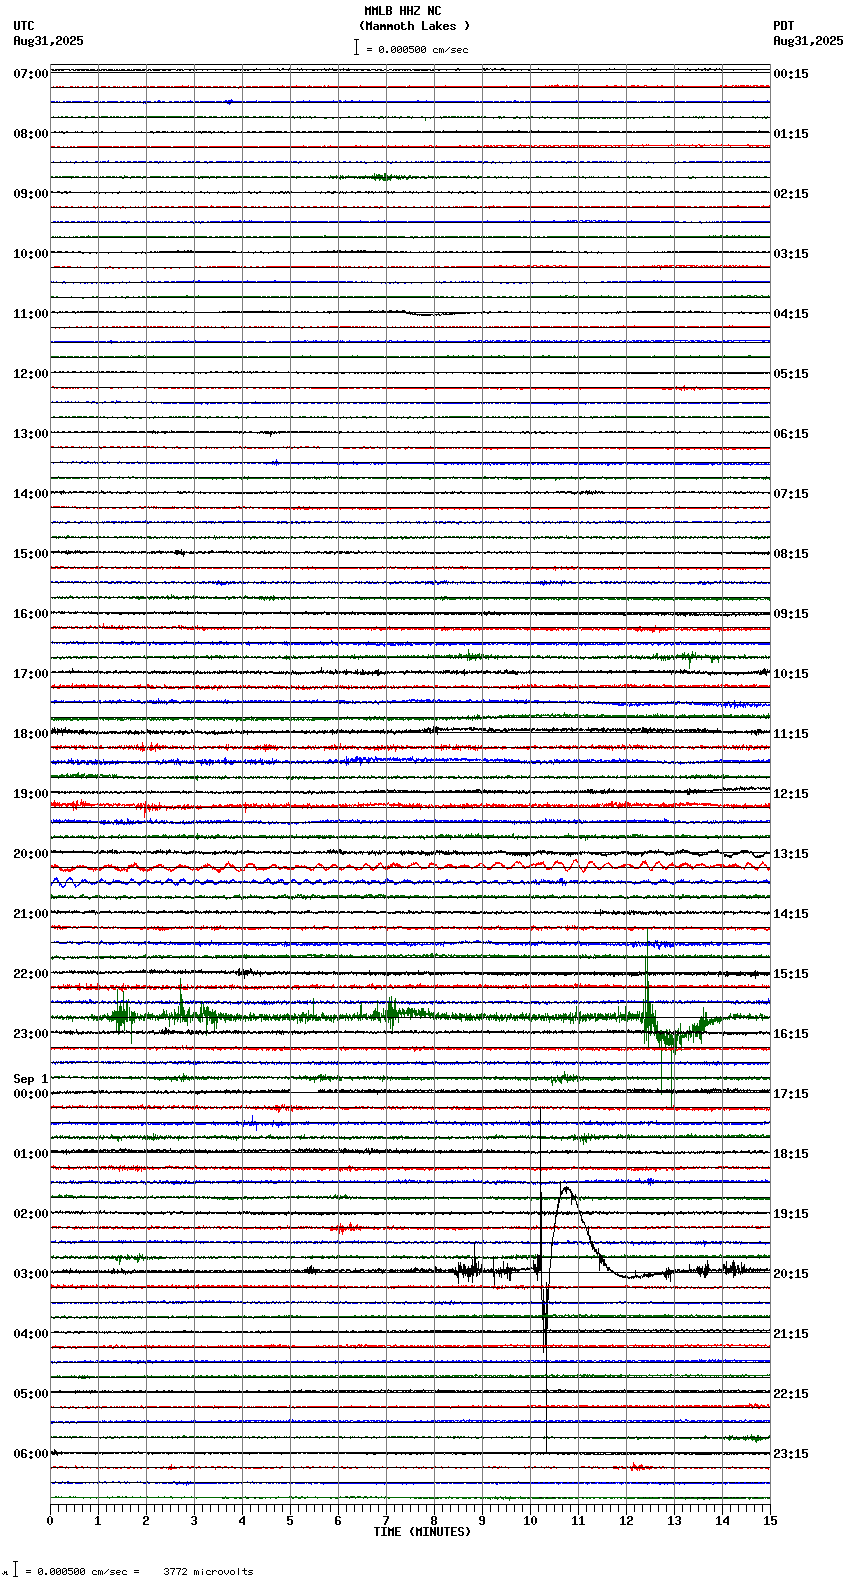The width and height of the screenshot is (850, 1584).
Task: Click the '23:15' PDT time label
Action: [x=791, y=1454]
